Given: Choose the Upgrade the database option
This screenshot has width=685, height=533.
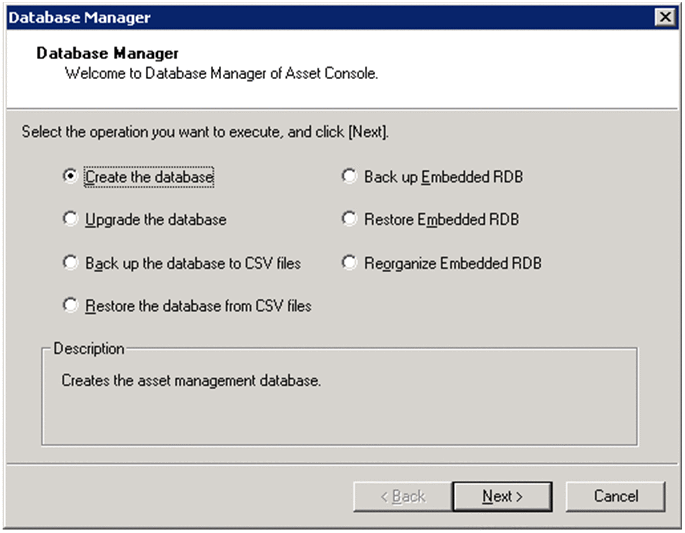Looking at the screenshot, I should (155, 219).
